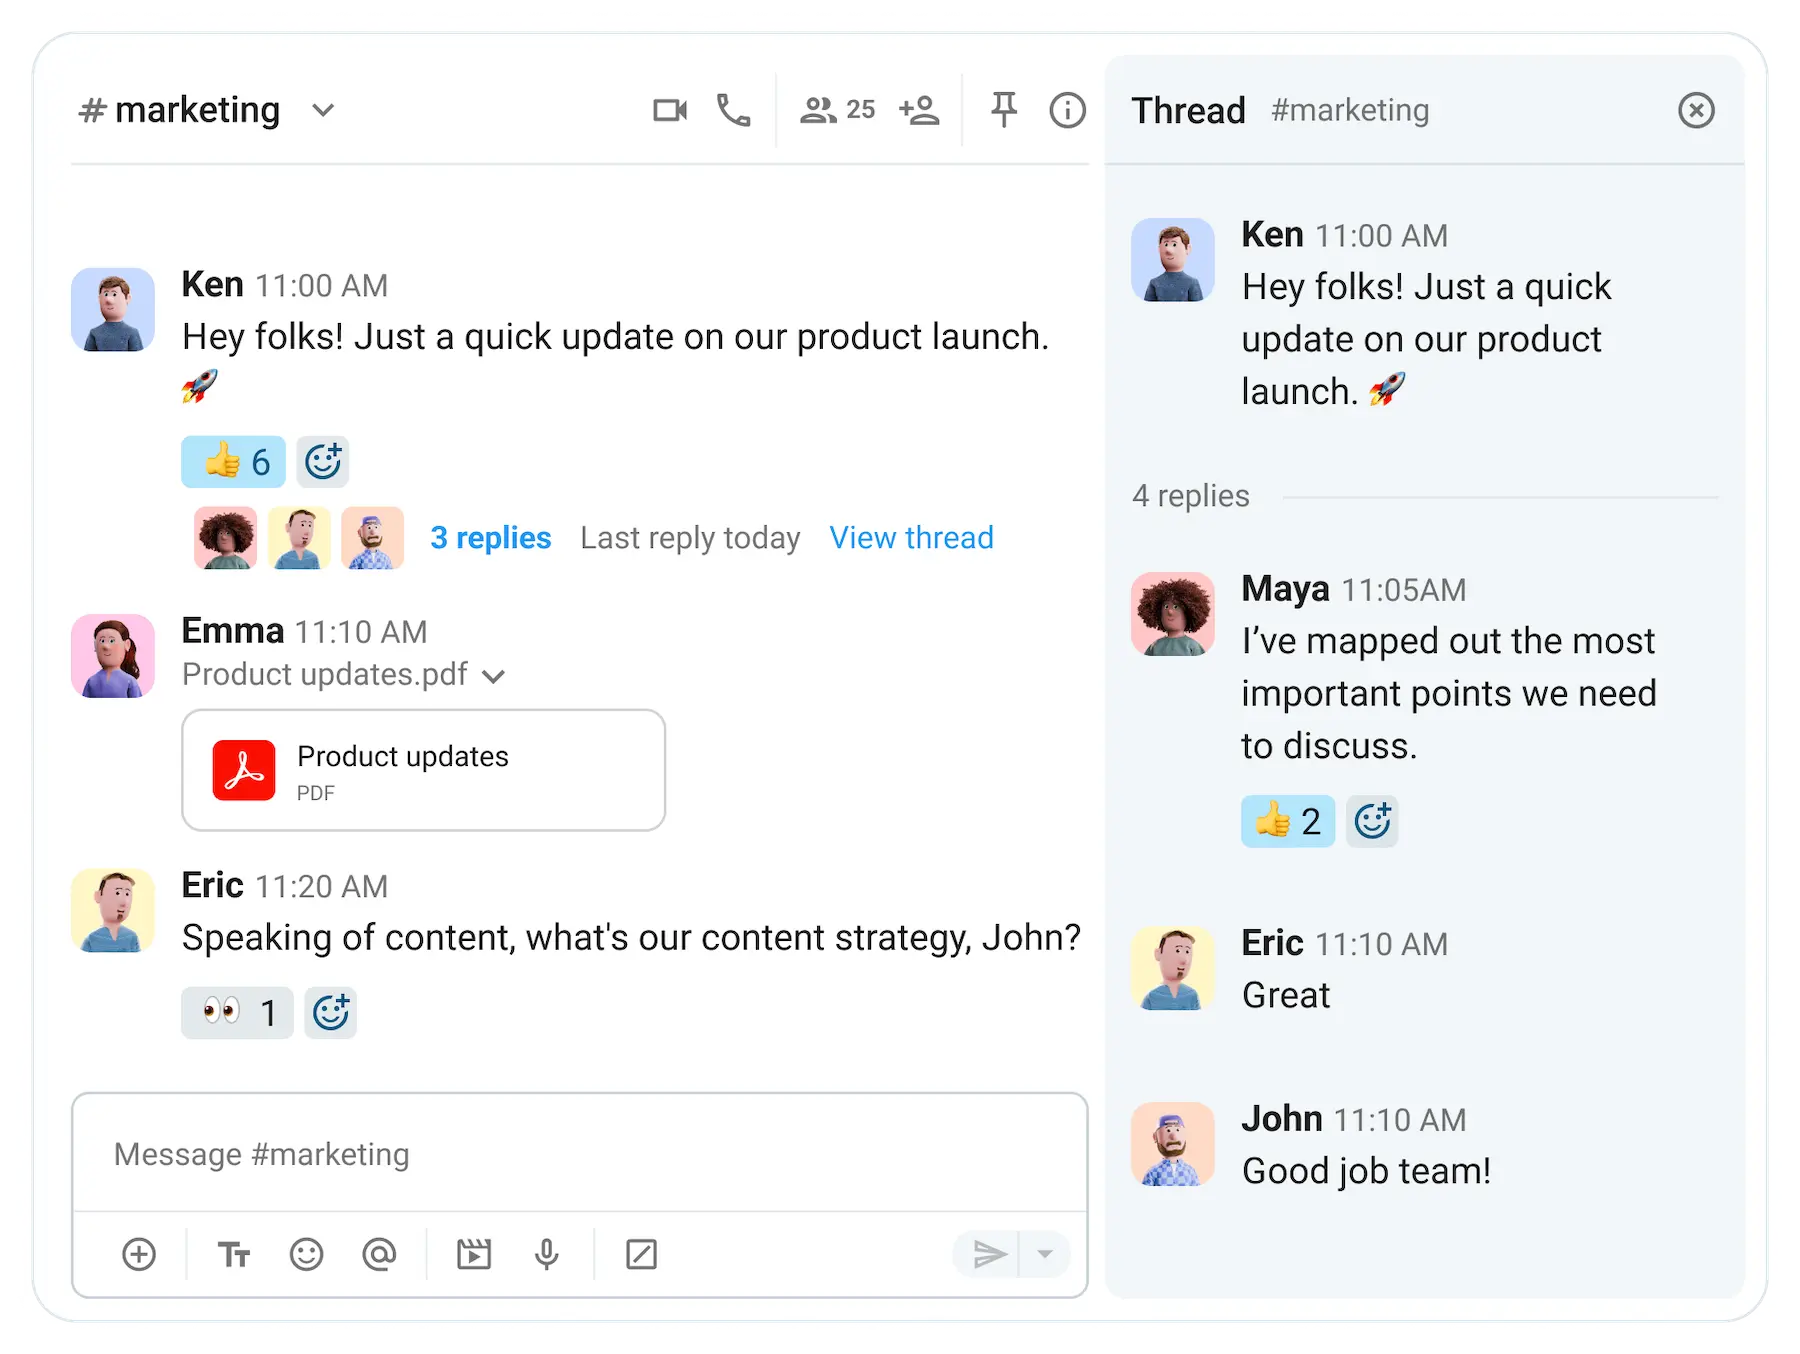Collapse the Product updates.pdf attachment
This screenshot has width=1800, height=1354.
[493, 677]
